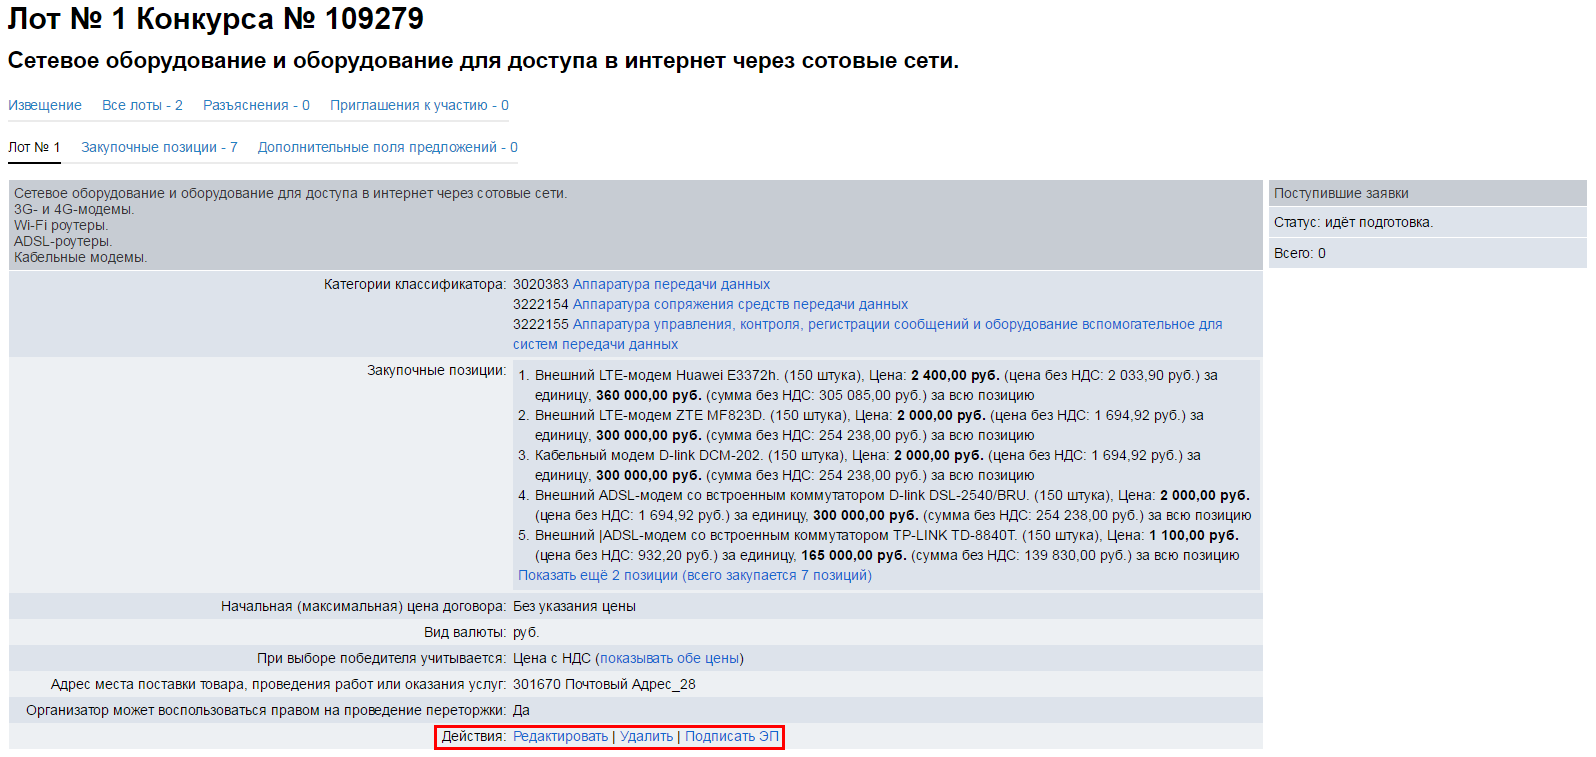The image size is (1596, 757).
Task: Expand list via Показать ещё 2 позиции
Action: [694, 575]
